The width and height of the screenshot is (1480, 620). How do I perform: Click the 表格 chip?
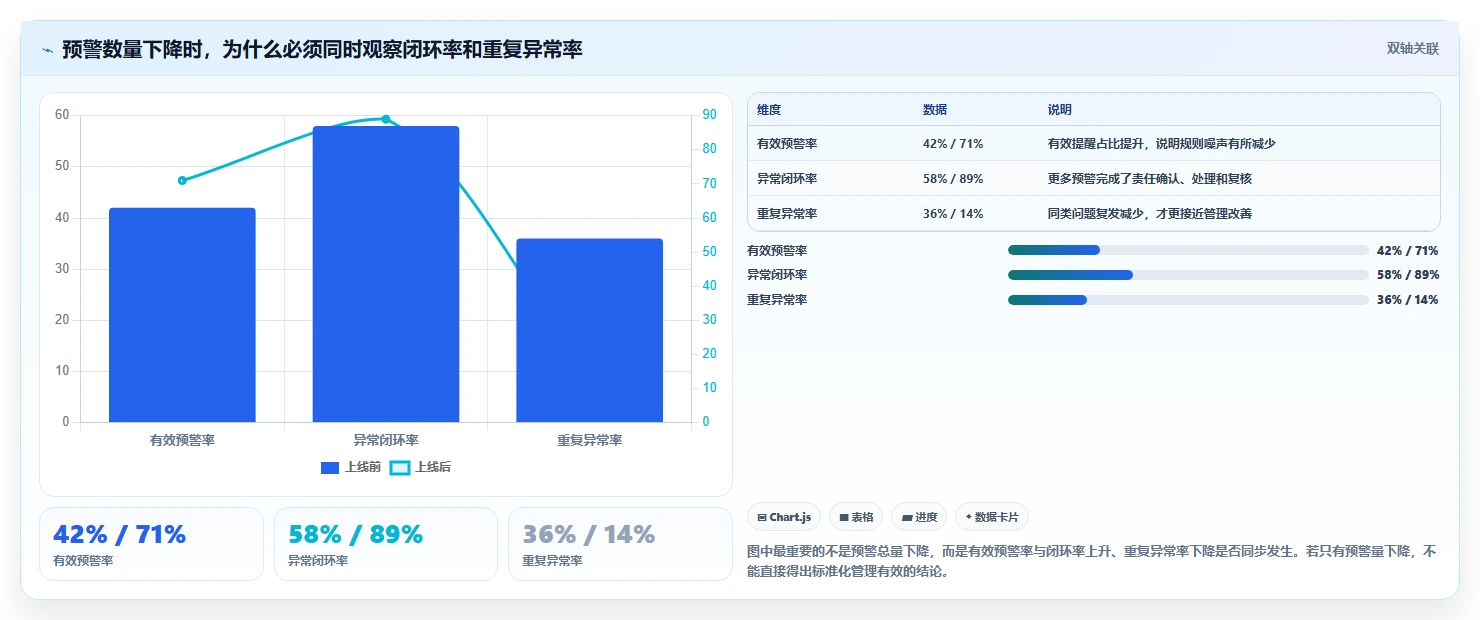[856, 517]
